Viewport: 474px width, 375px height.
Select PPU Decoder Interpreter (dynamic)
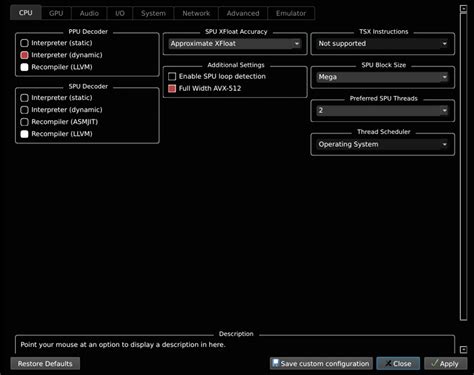[61, 55]
